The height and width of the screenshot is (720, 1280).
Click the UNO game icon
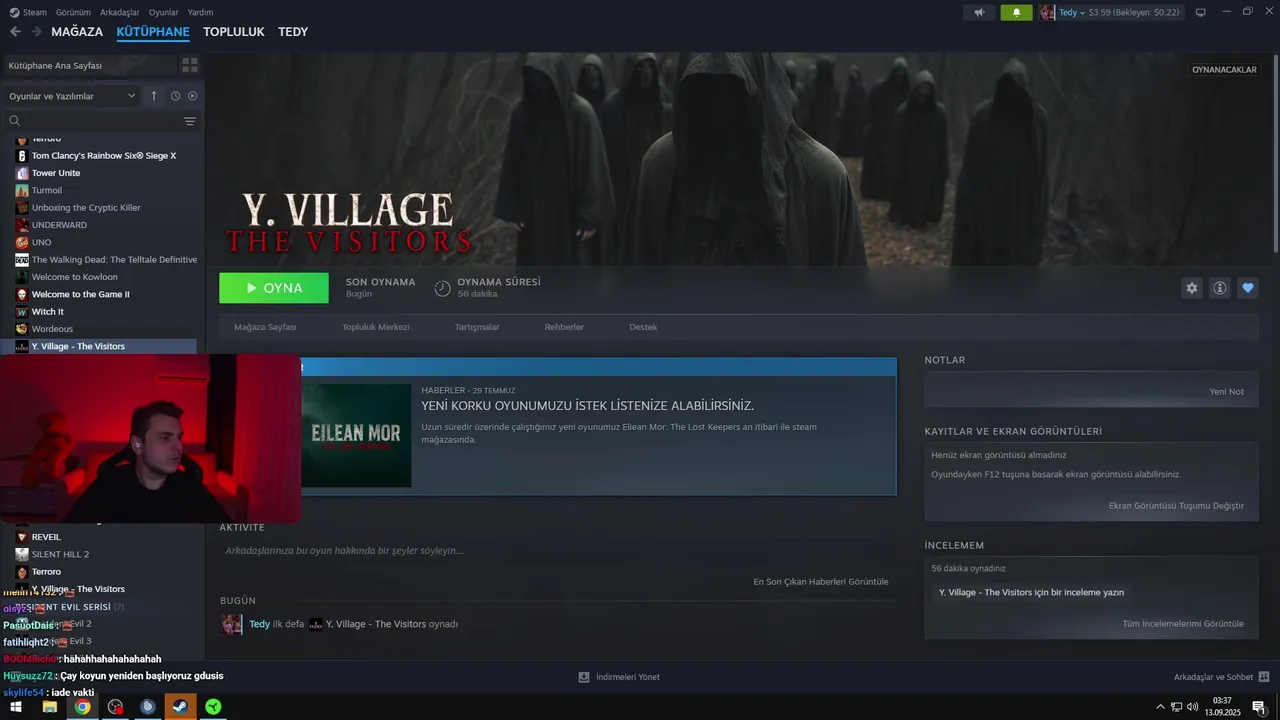tap(22, 242)
